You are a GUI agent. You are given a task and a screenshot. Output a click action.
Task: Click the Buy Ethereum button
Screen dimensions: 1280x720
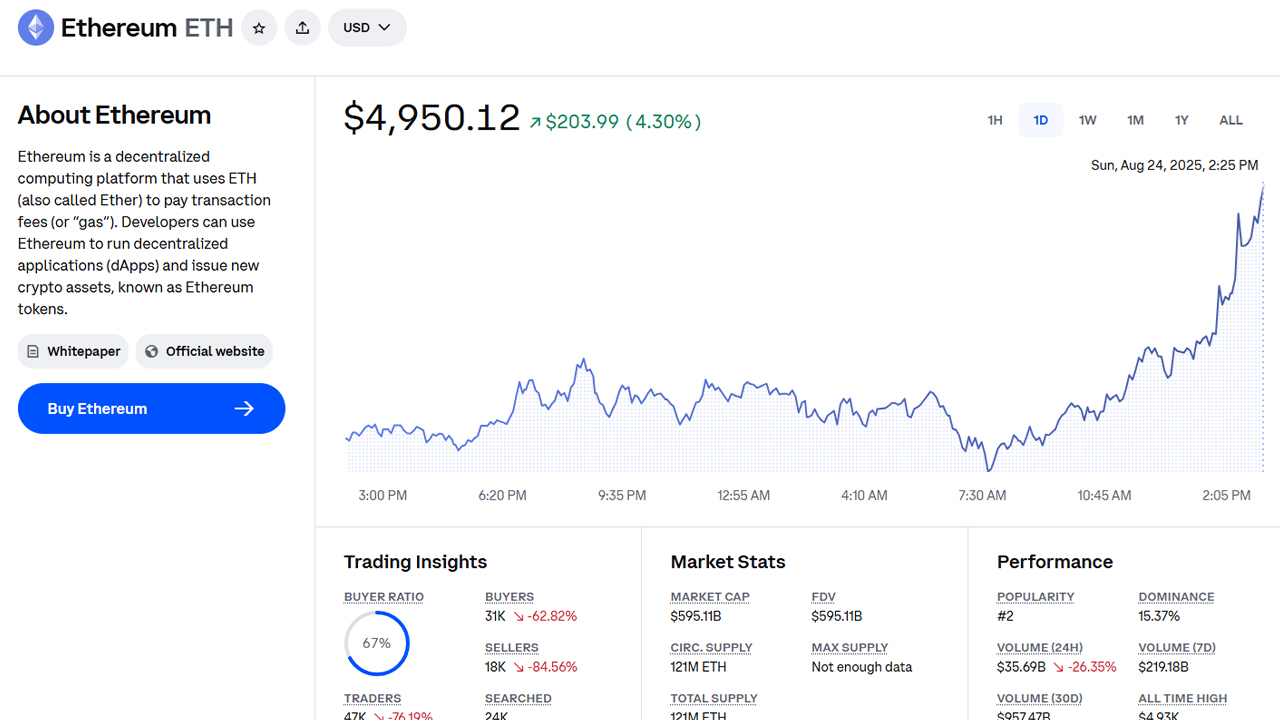pos(152,408)
